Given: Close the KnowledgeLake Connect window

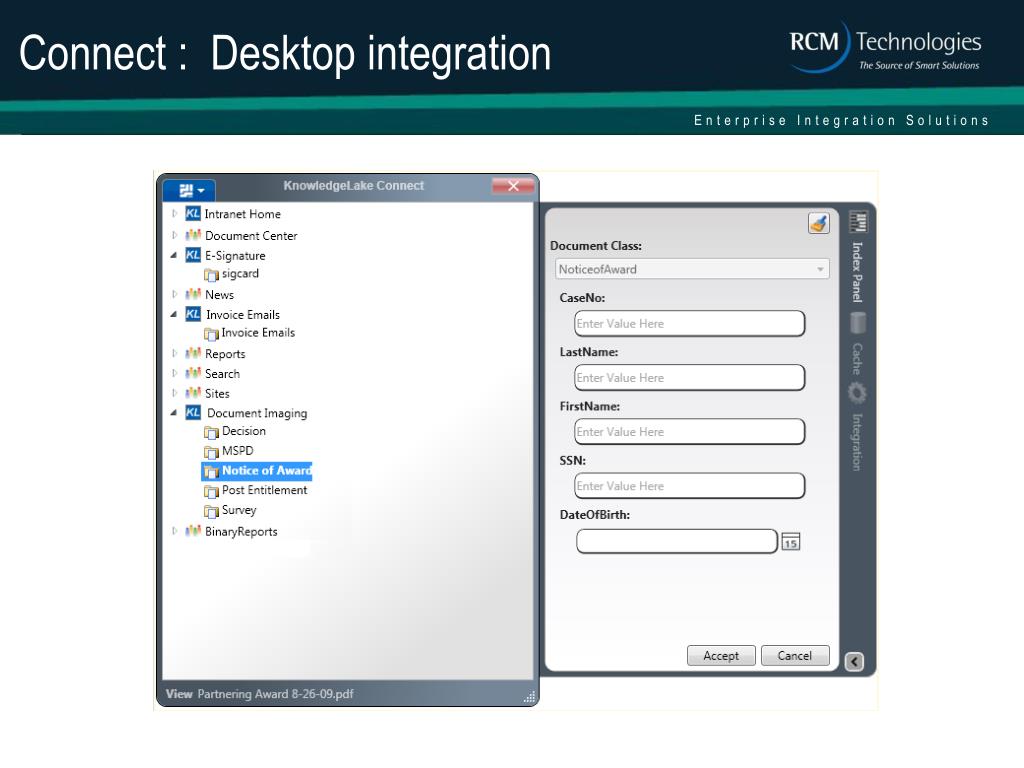Looking at the screenshot, I should coord(513,186).
